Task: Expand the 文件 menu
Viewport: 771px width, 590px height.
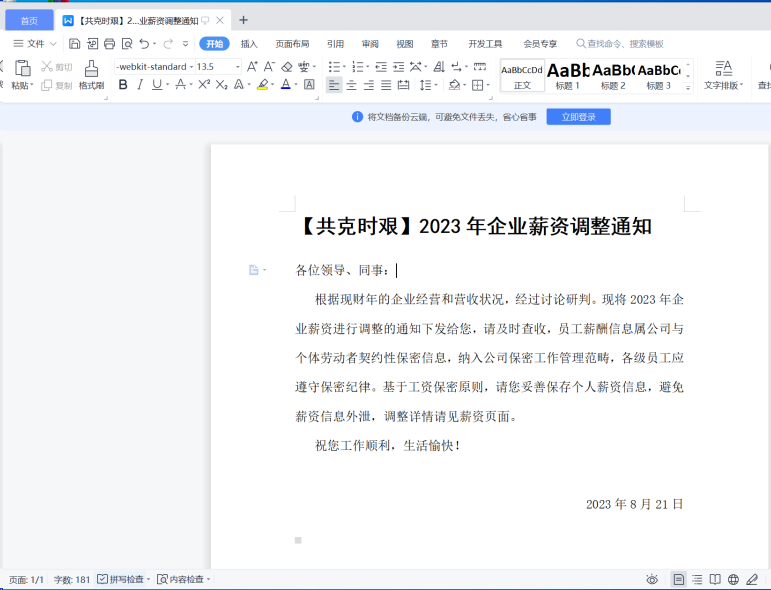Action: click(35, 44)
